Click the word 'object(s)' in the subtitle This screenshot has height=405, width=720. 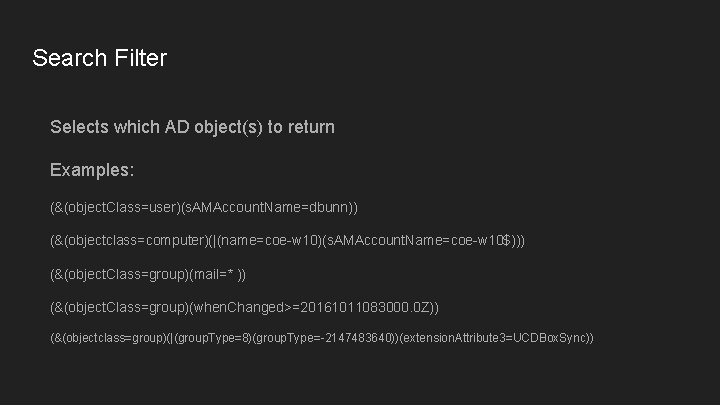[228, 127]
